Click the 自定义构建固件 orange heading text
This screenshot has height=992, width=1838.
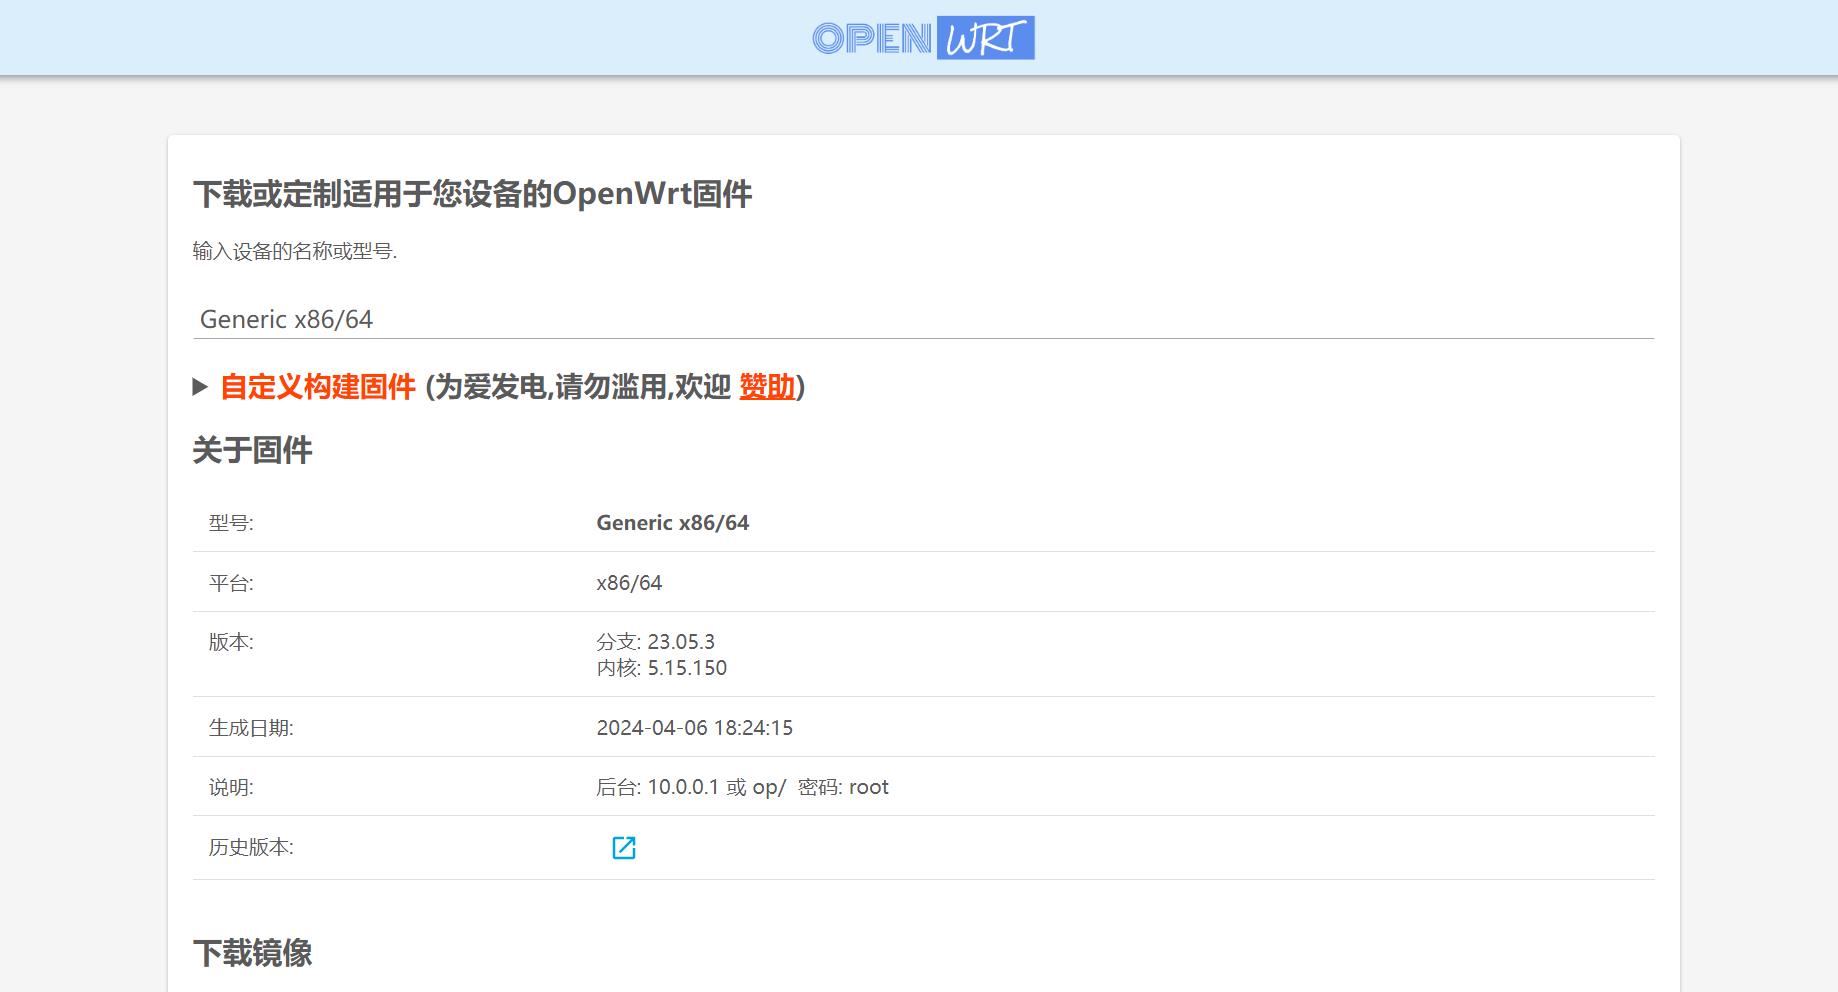(318, 387)
